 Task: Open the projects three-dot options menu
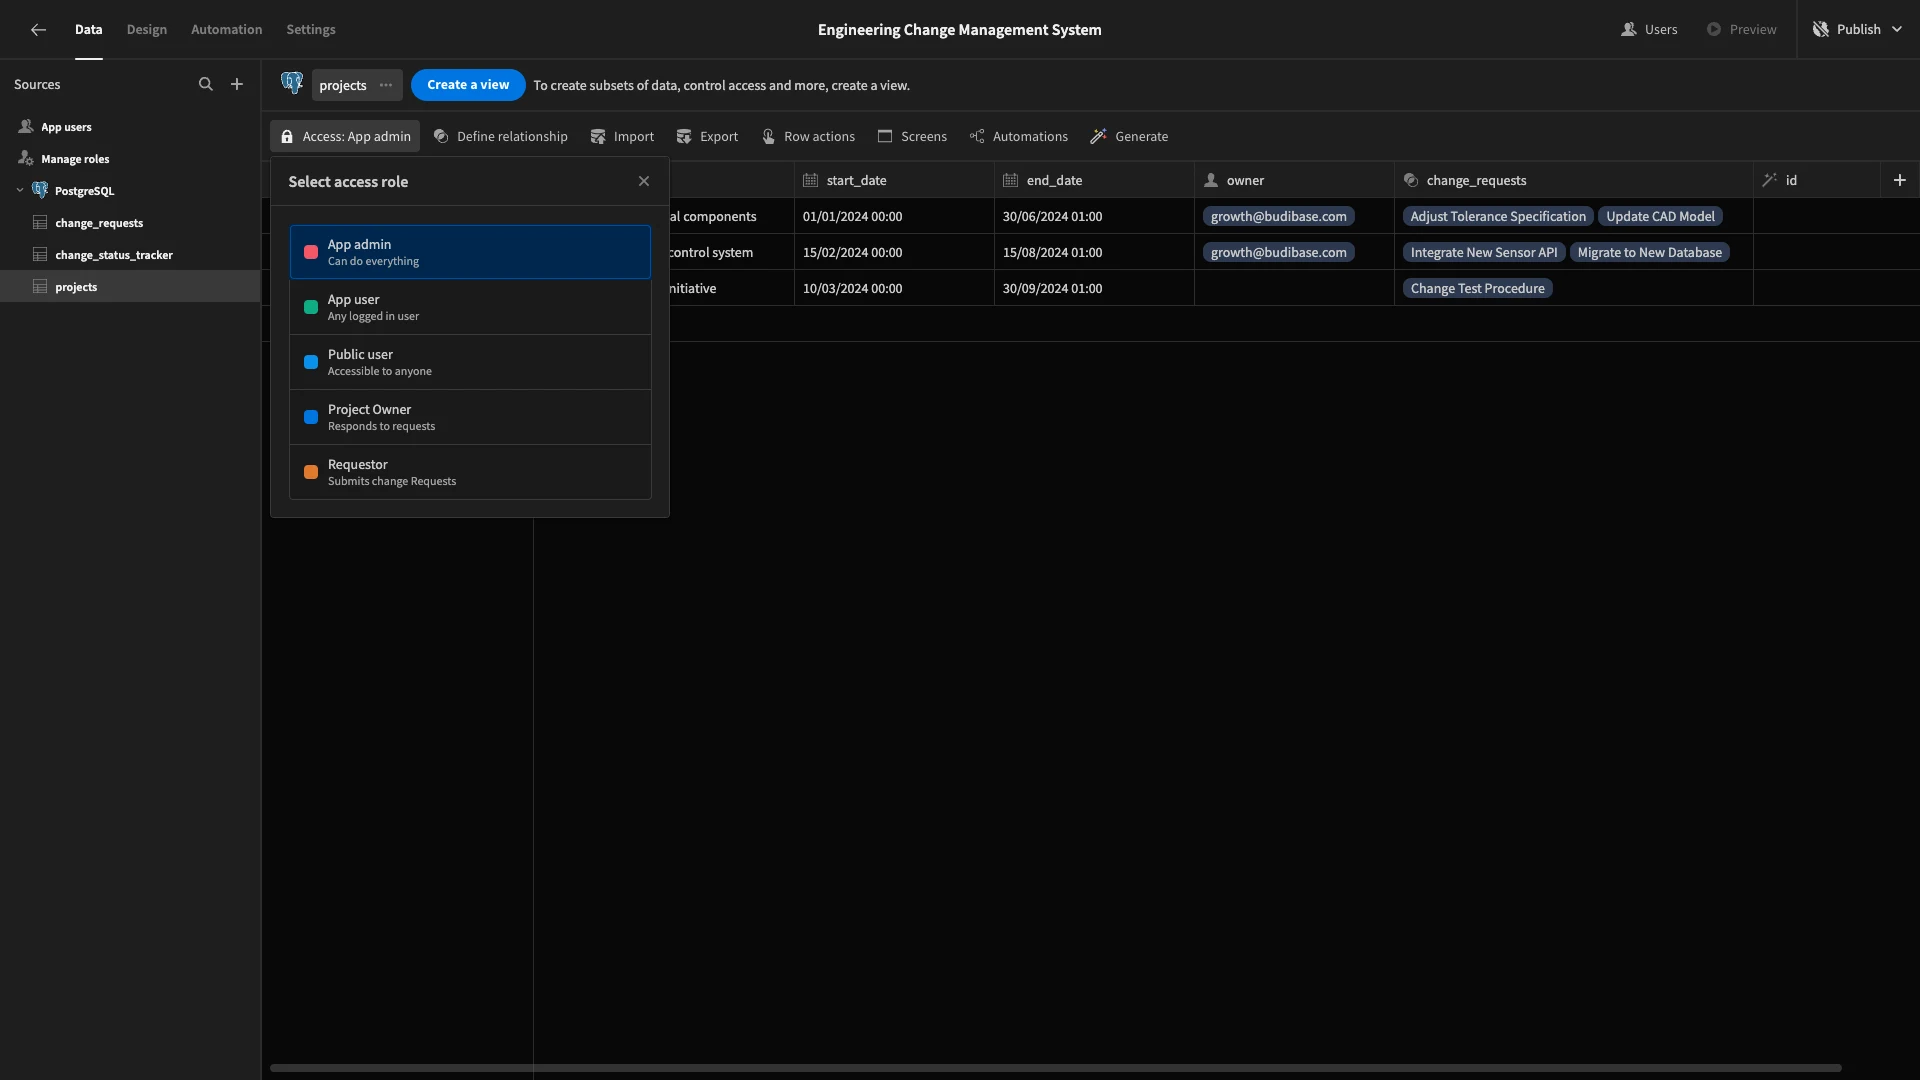pos(386,85)
